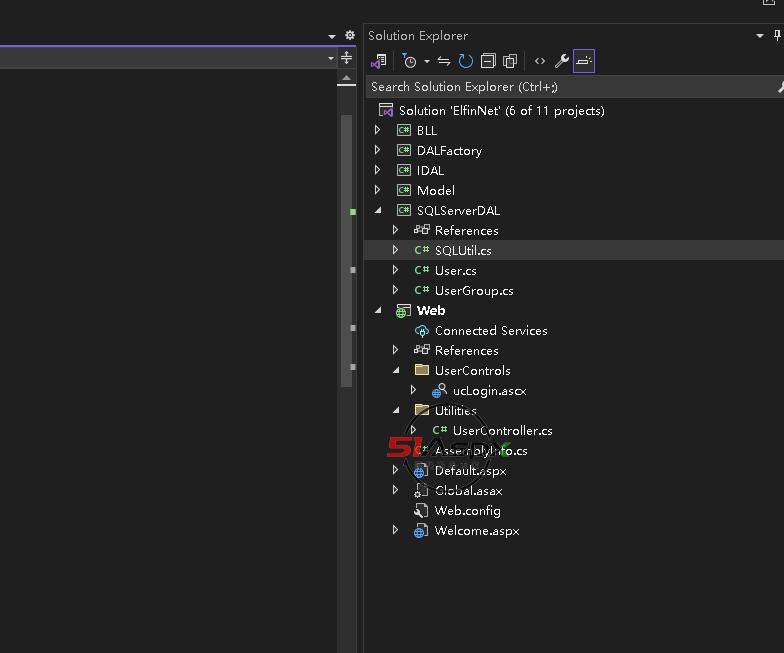Open Properties with the wrench icon
Screen dimensions: 784x653
coord(562,61)
